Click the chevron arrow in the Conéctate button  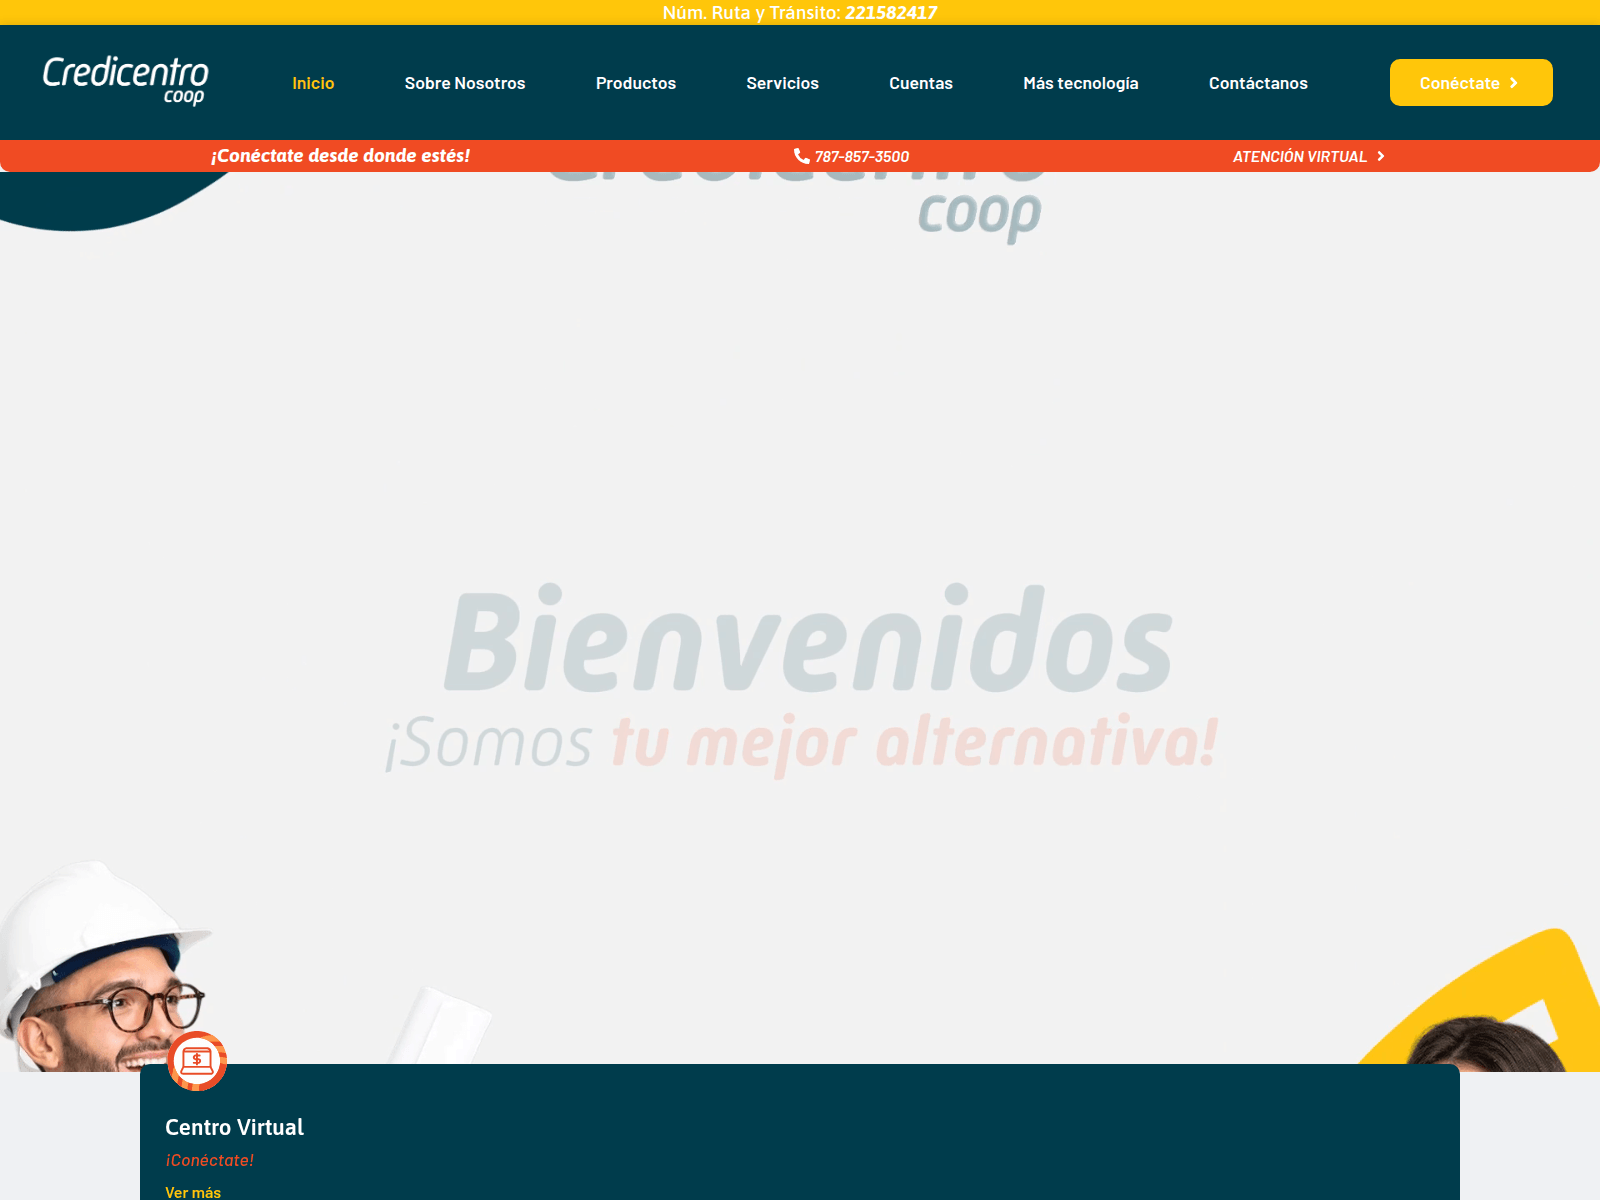[x=1514, y=83]
